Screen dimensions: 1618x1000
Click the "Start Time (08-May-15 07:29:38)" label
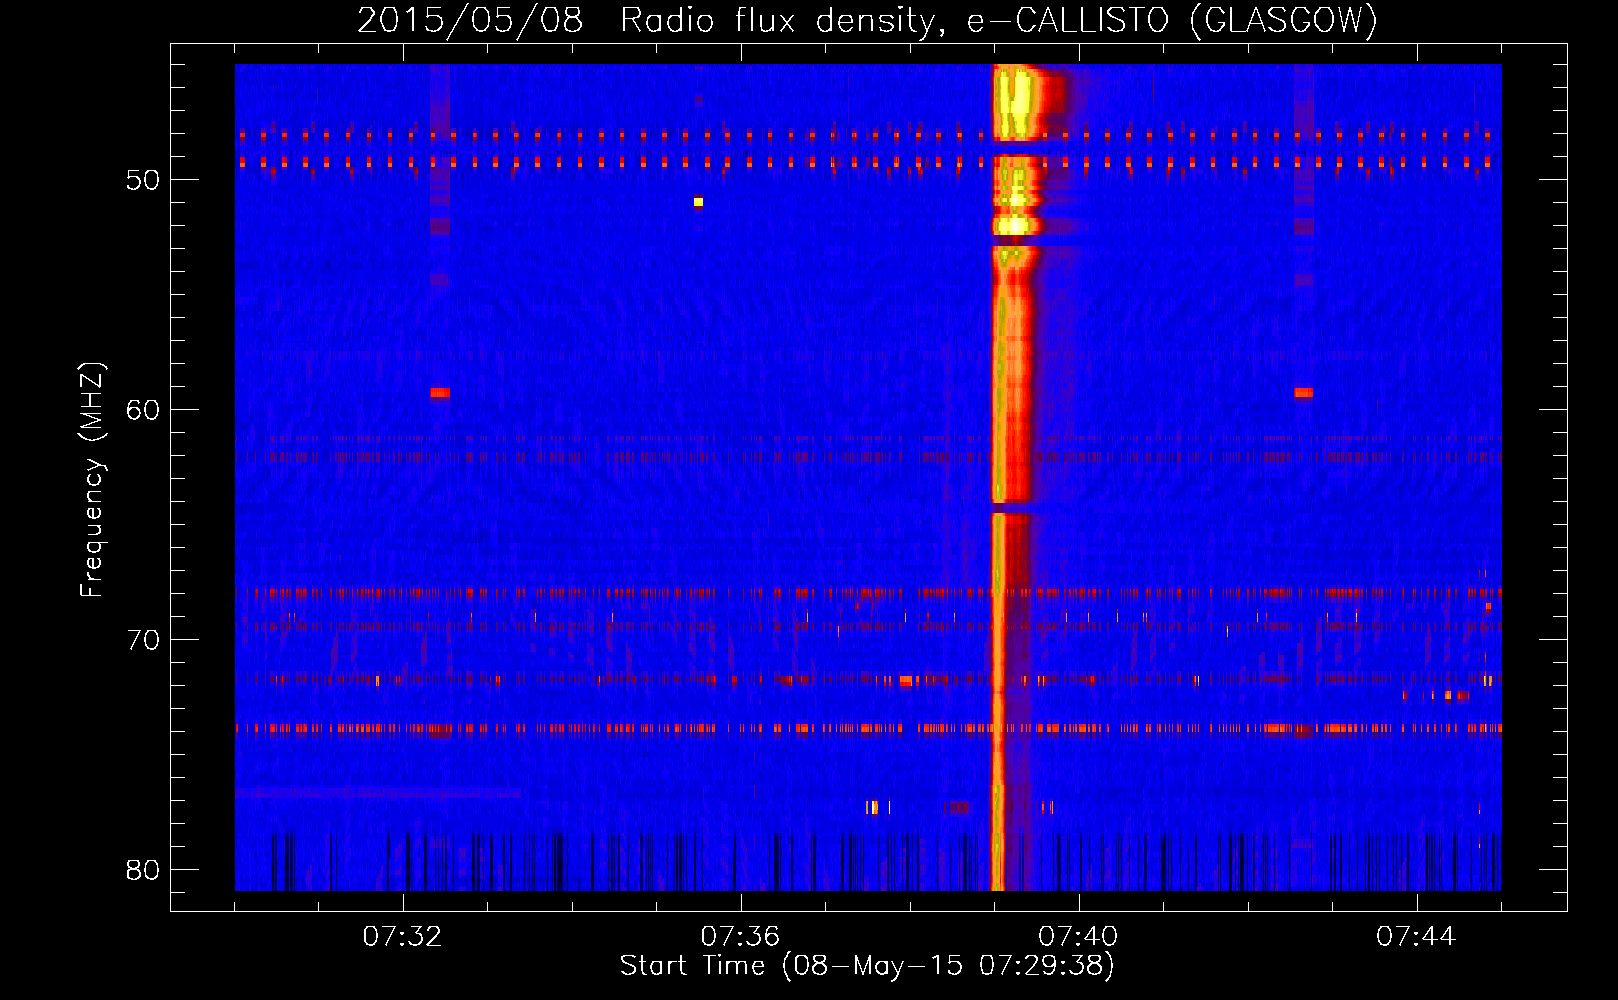coord(867,966)
